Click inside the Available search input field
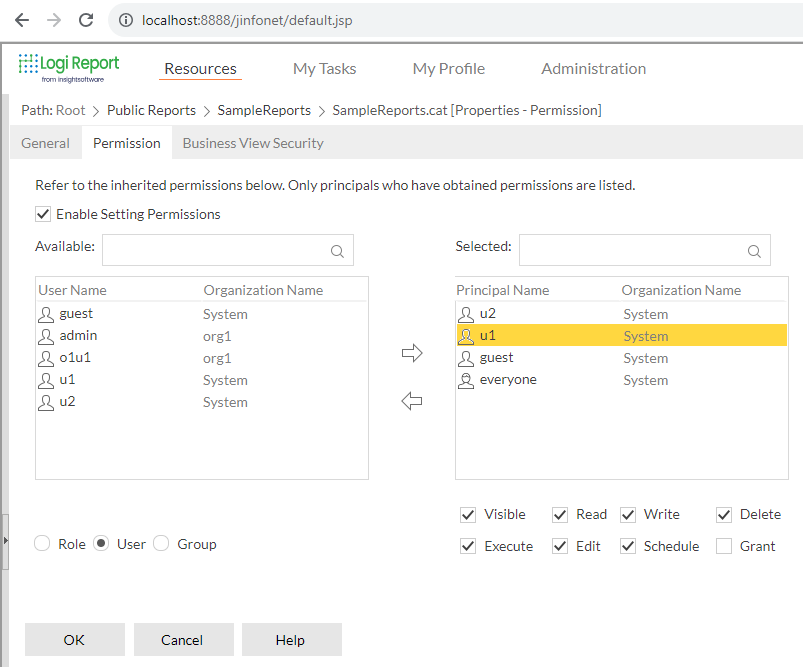803x667 pixels. click(220, 250)
